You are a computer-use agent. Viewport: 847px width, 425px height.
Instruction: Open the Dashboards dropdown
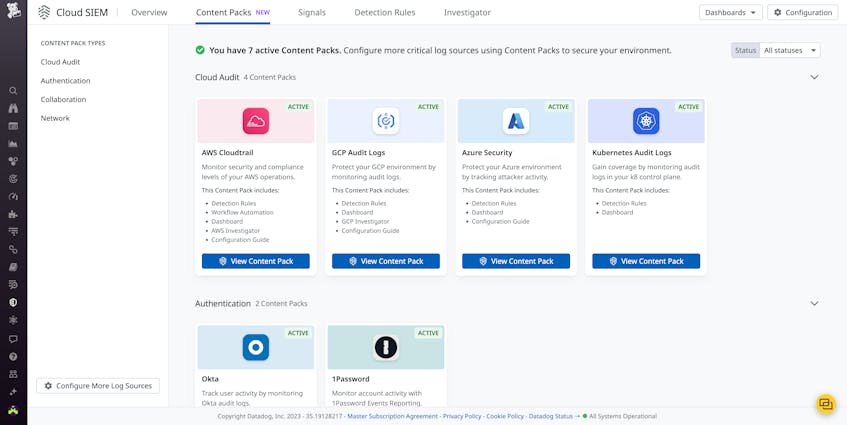(731, 12)
